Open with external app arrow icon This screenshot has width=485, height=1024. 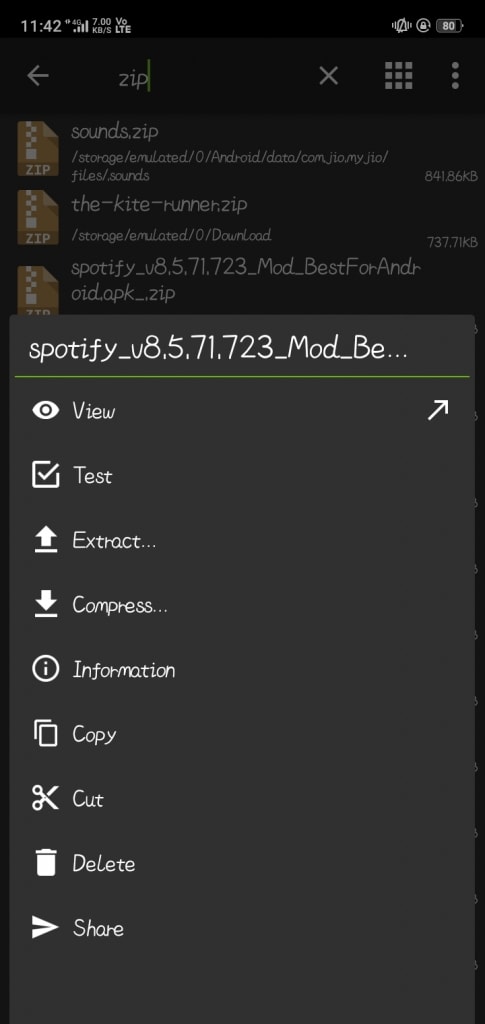point(438,411)
